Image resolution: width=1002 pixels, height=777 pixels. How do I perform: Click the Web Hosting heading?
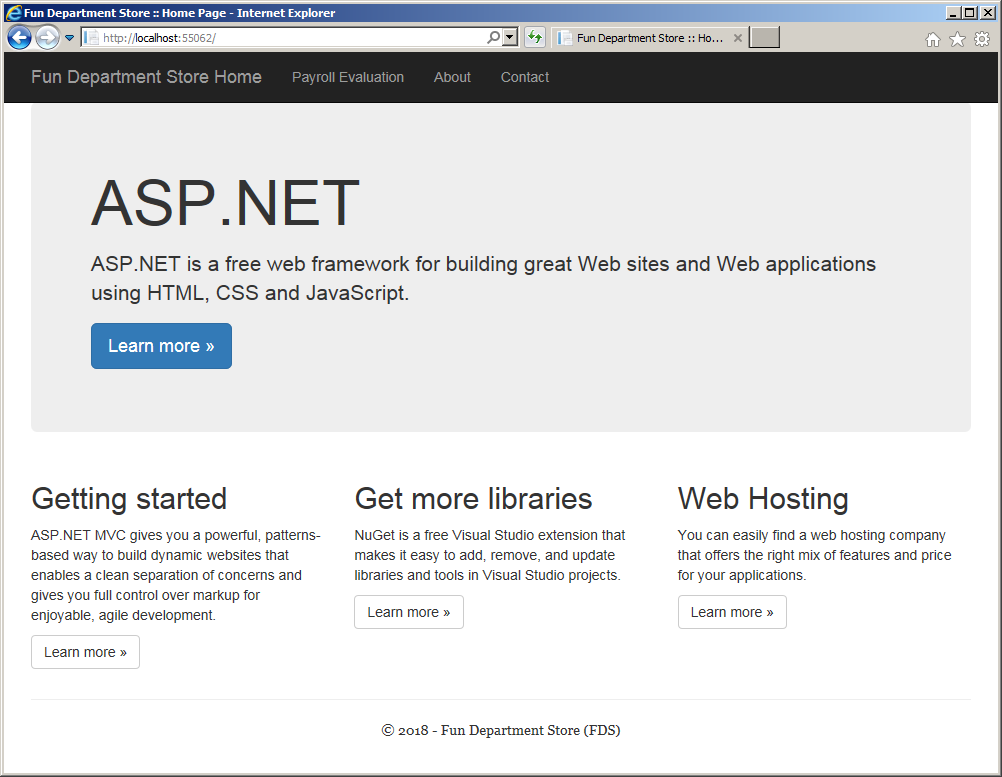pyautogui.click(x=763, y=499)
